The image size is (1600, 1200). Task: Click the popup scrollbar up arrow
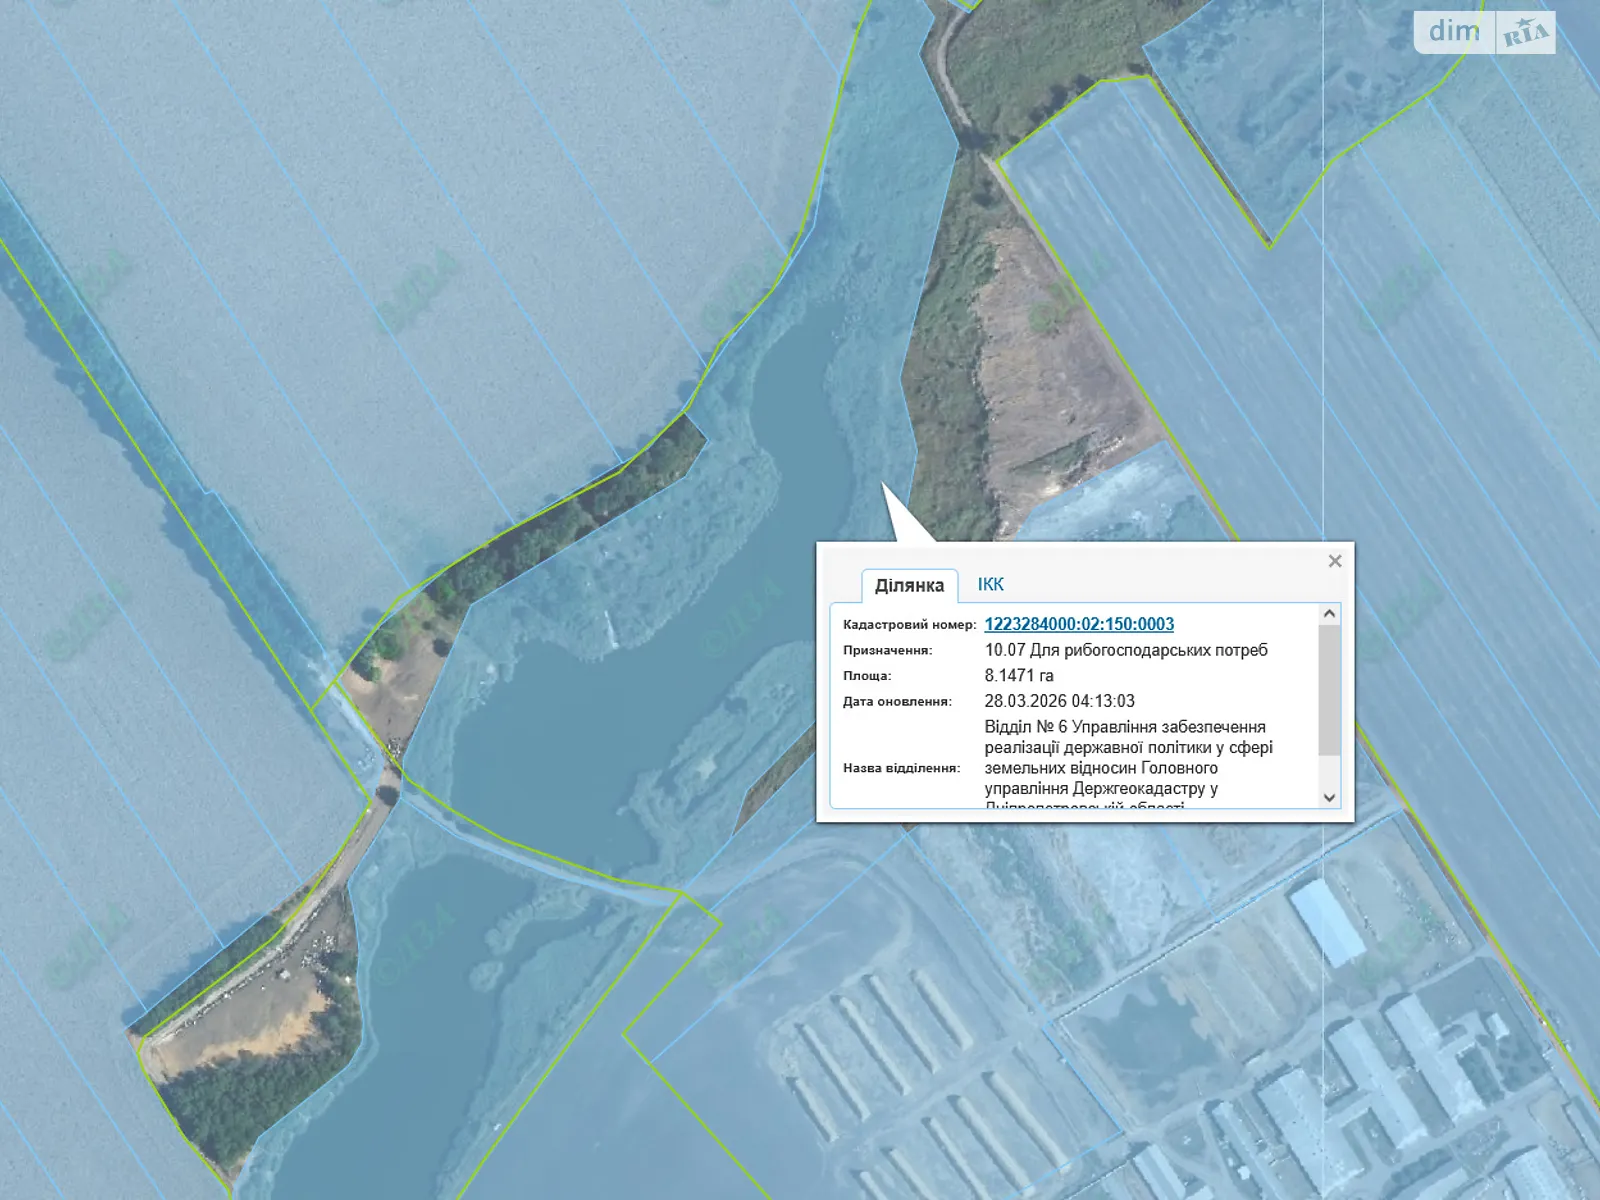click(1329, 614)
